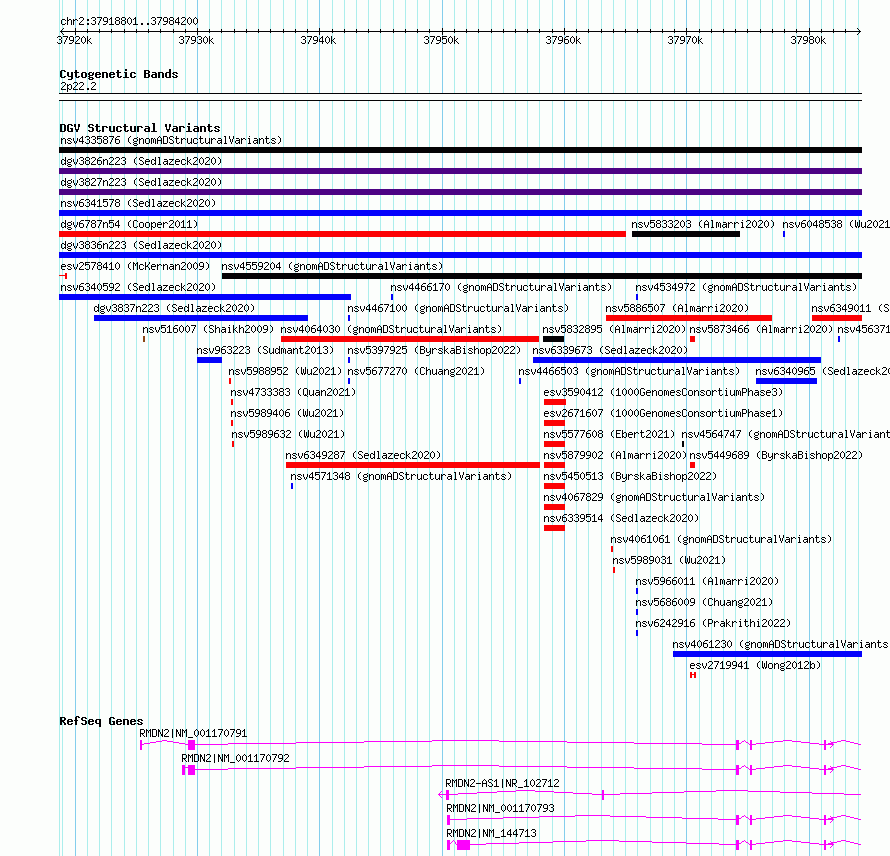The image size is (890, 856).
Task: Click the RMDN2|NM_001170791 transcript label
Action: pos(193,733)
